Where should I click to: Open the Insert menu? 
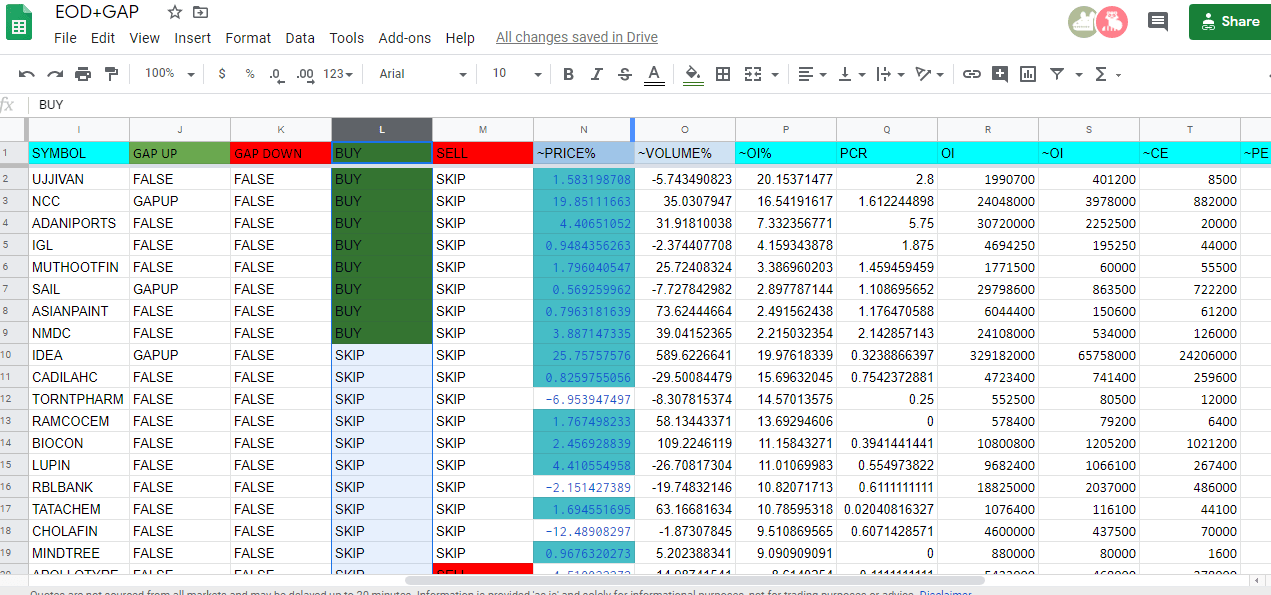pyautogui.click(x=193, y=38)
